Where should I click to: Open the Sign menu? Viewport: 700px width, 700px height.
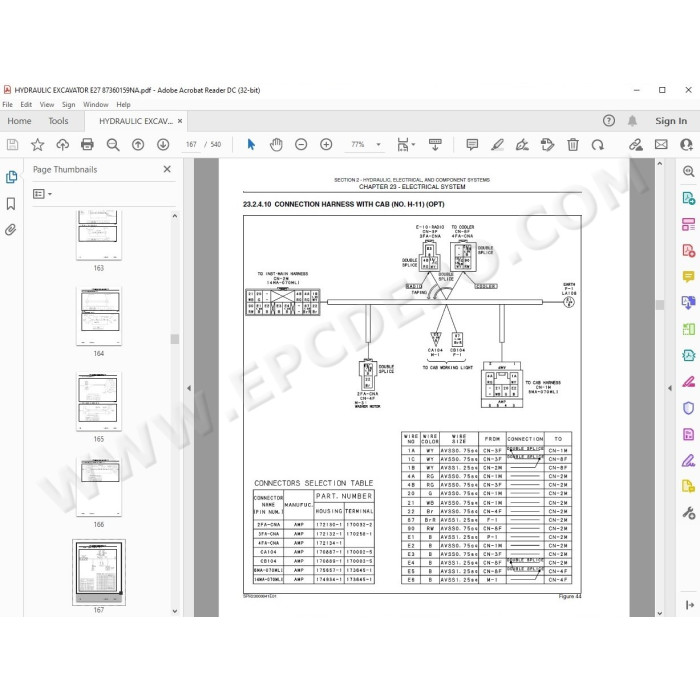tap(68, 104)
